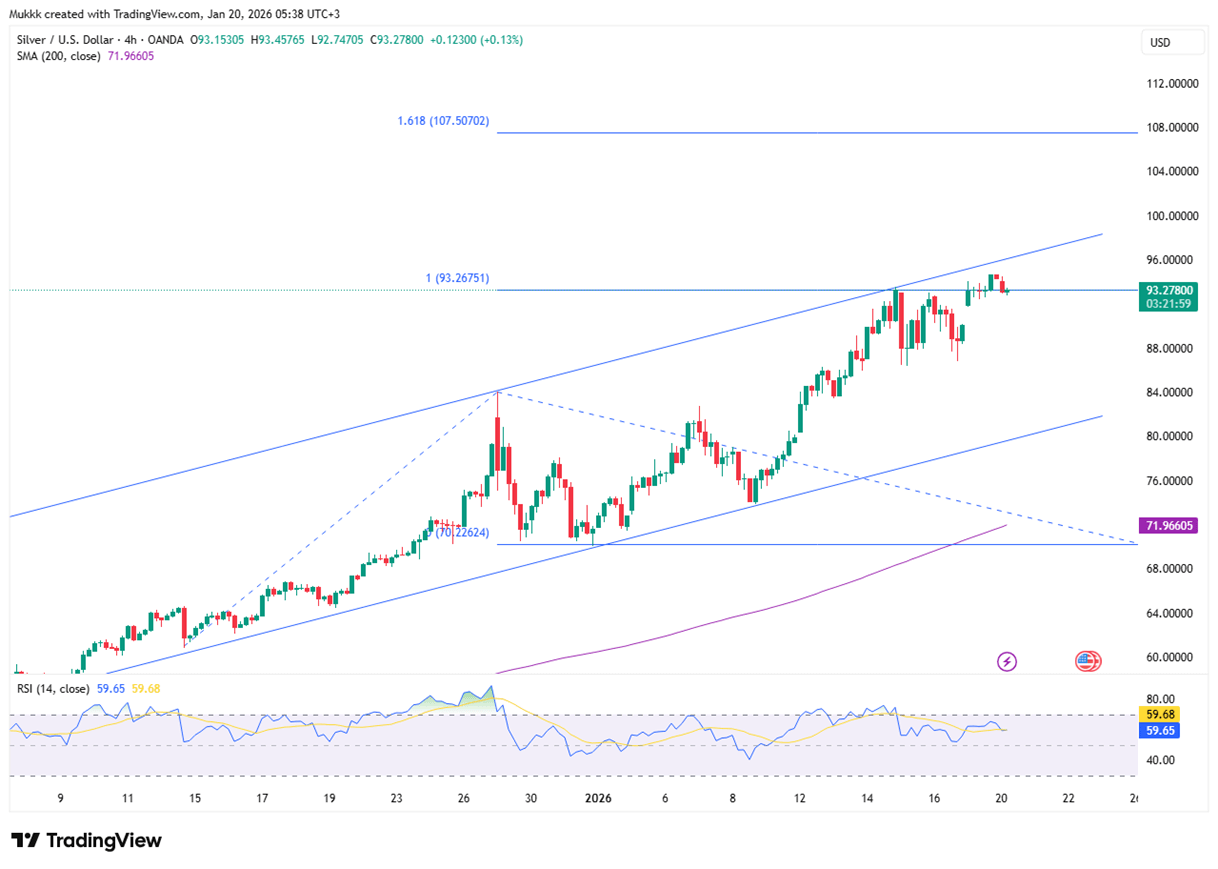Click the blue 59.65 RSI value tag
The image size is (1218, 869).
[1160, 731]
